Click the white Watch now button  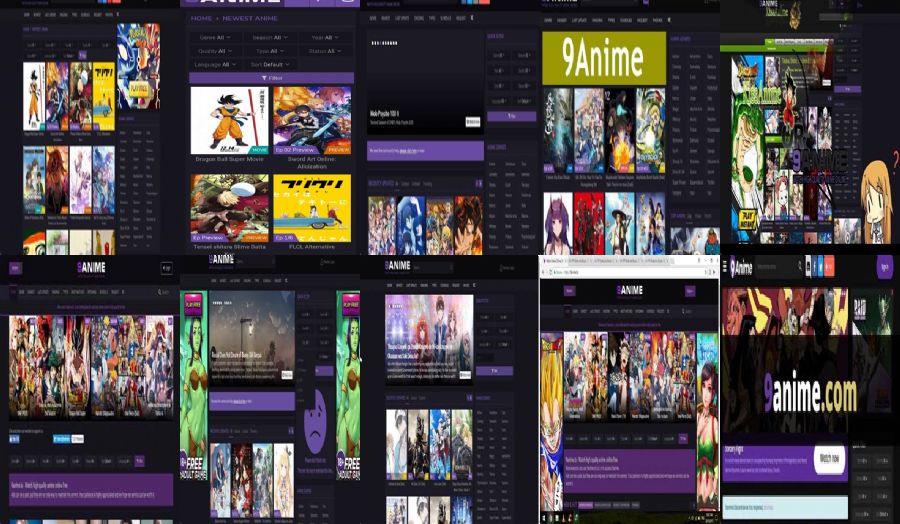(829, 457)
